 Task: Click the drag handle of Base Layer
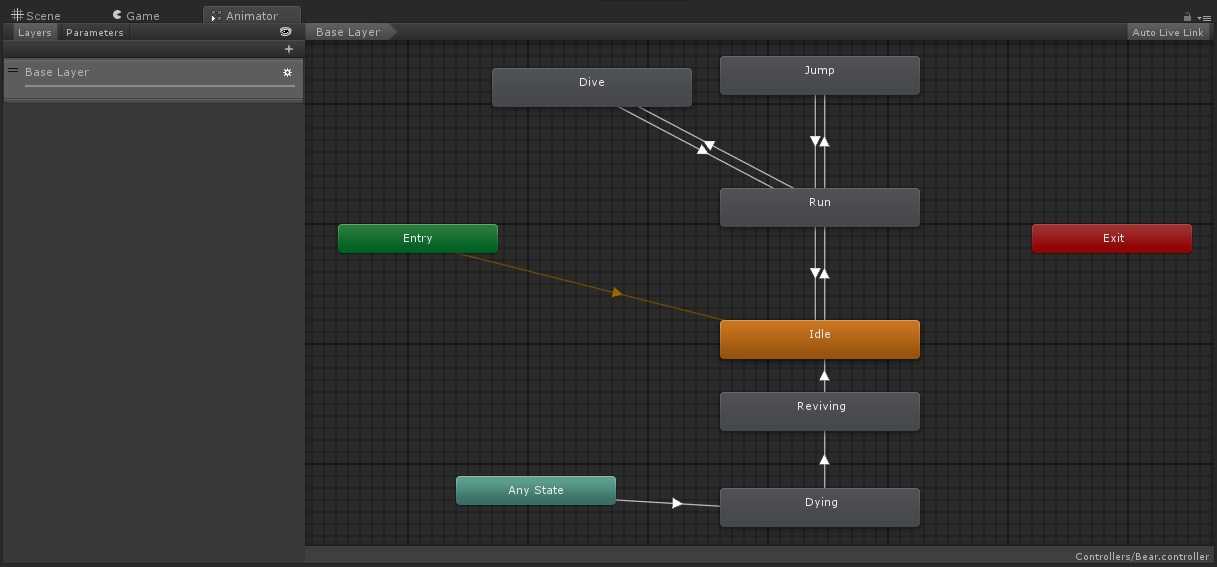[13, 71]
